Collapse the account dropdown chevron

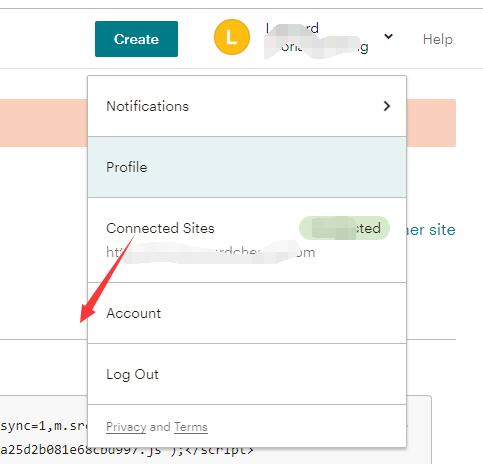tap(388, 36)
